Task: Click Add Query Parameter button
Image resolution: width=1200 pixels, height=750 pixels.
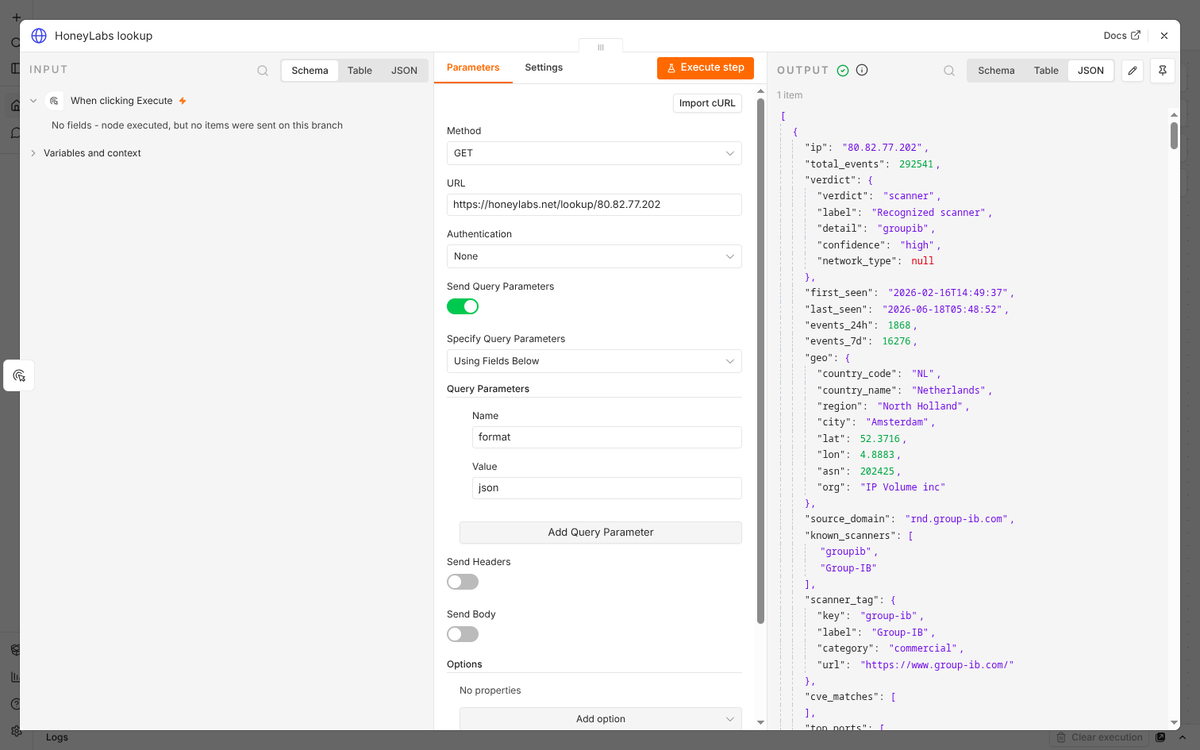Action: pyautogui.click(x=600, y=532)
